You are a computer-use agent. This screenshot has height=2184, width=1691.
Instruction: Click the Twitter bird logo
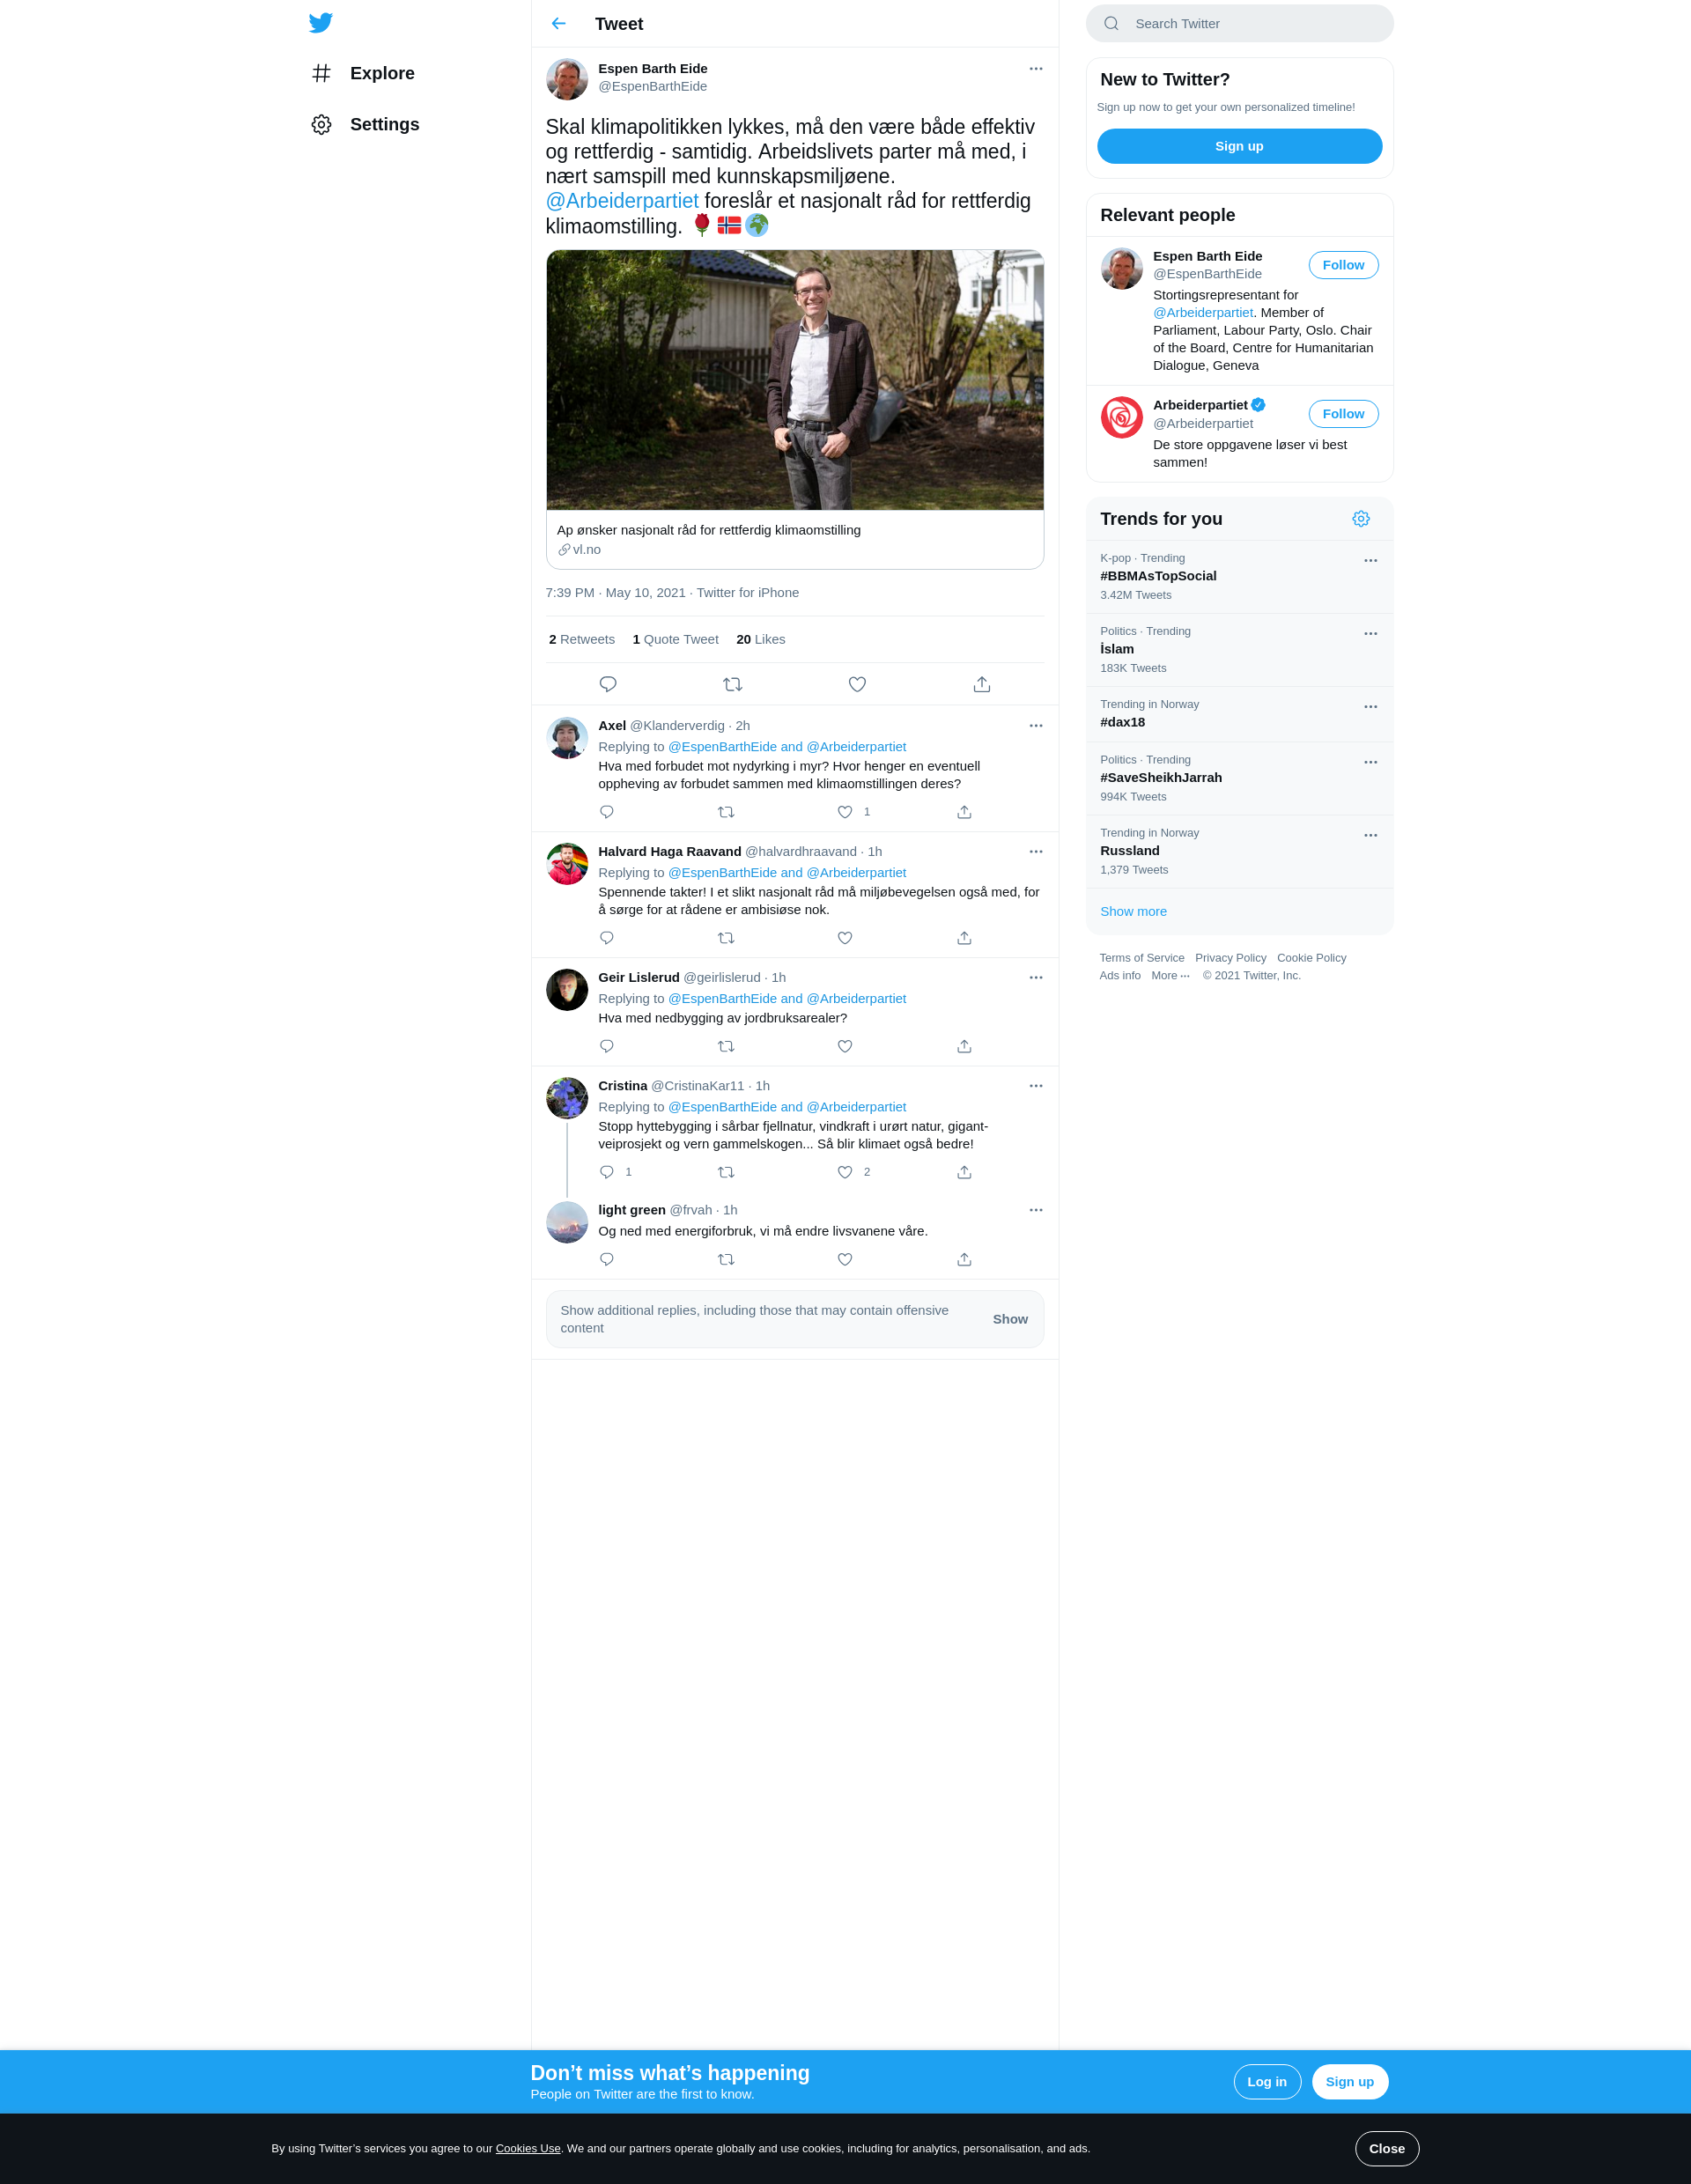click(x=320, y=23)
